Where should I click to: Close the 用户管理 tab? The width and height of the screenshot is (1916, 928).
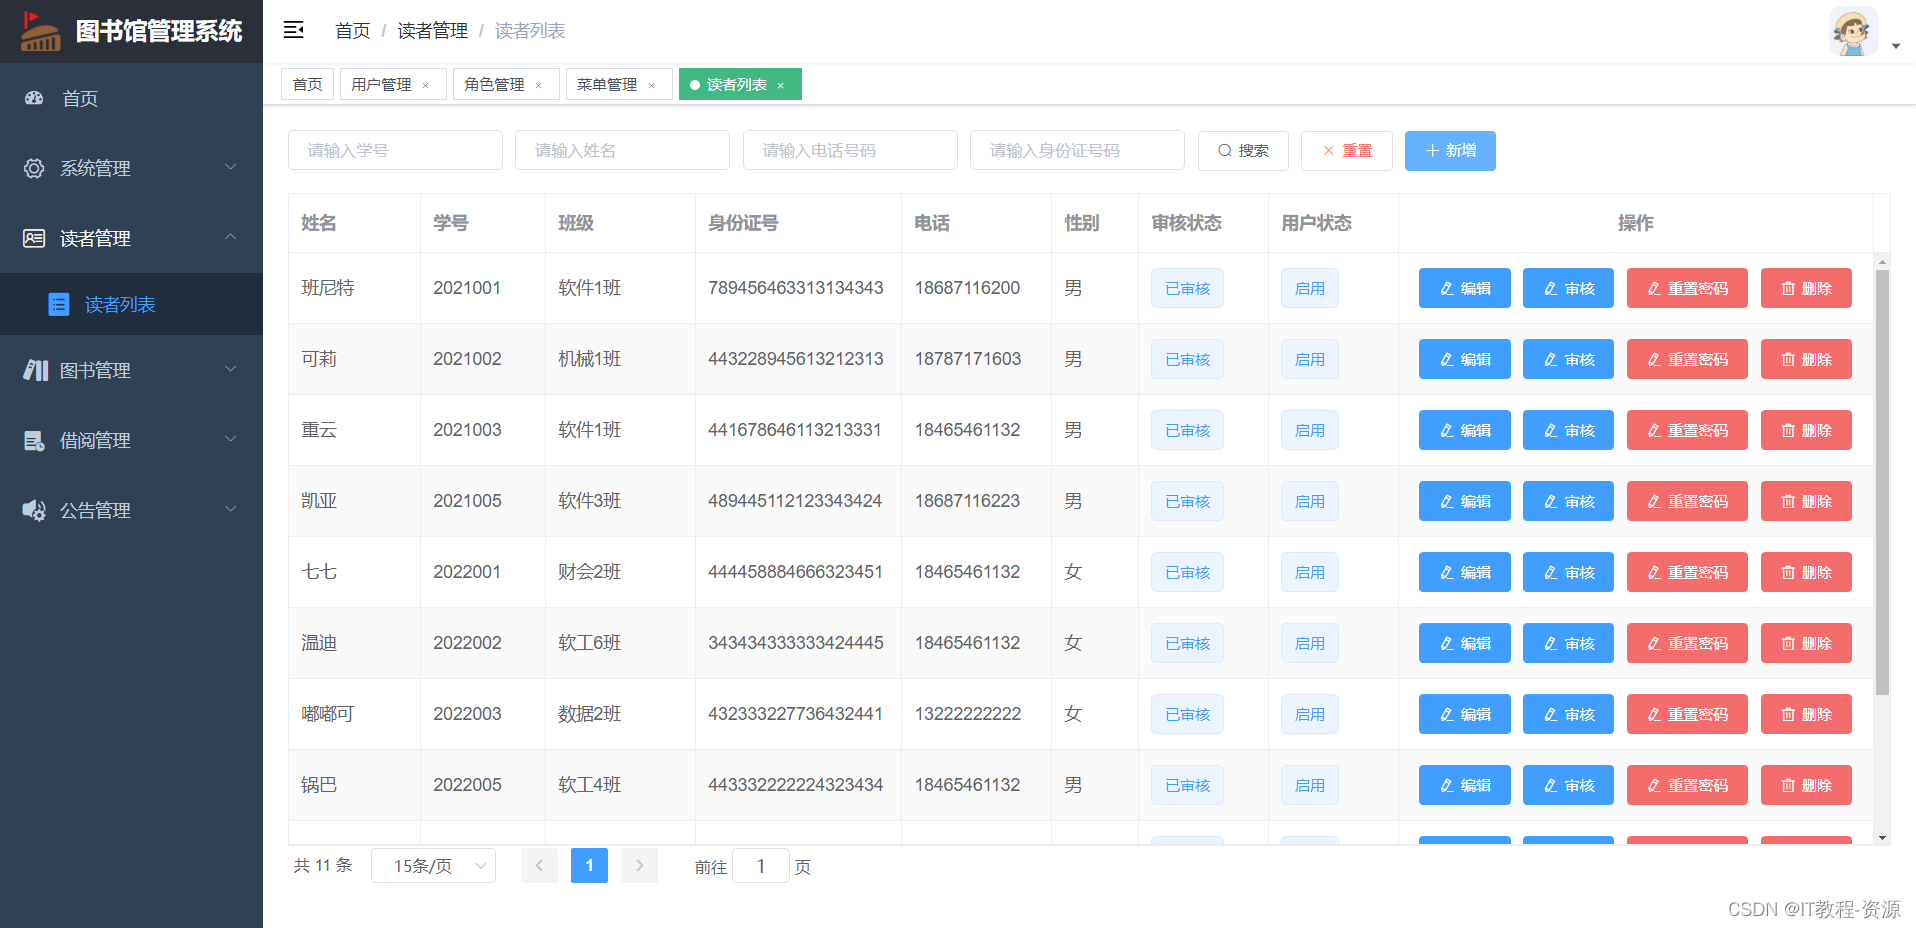426,85
